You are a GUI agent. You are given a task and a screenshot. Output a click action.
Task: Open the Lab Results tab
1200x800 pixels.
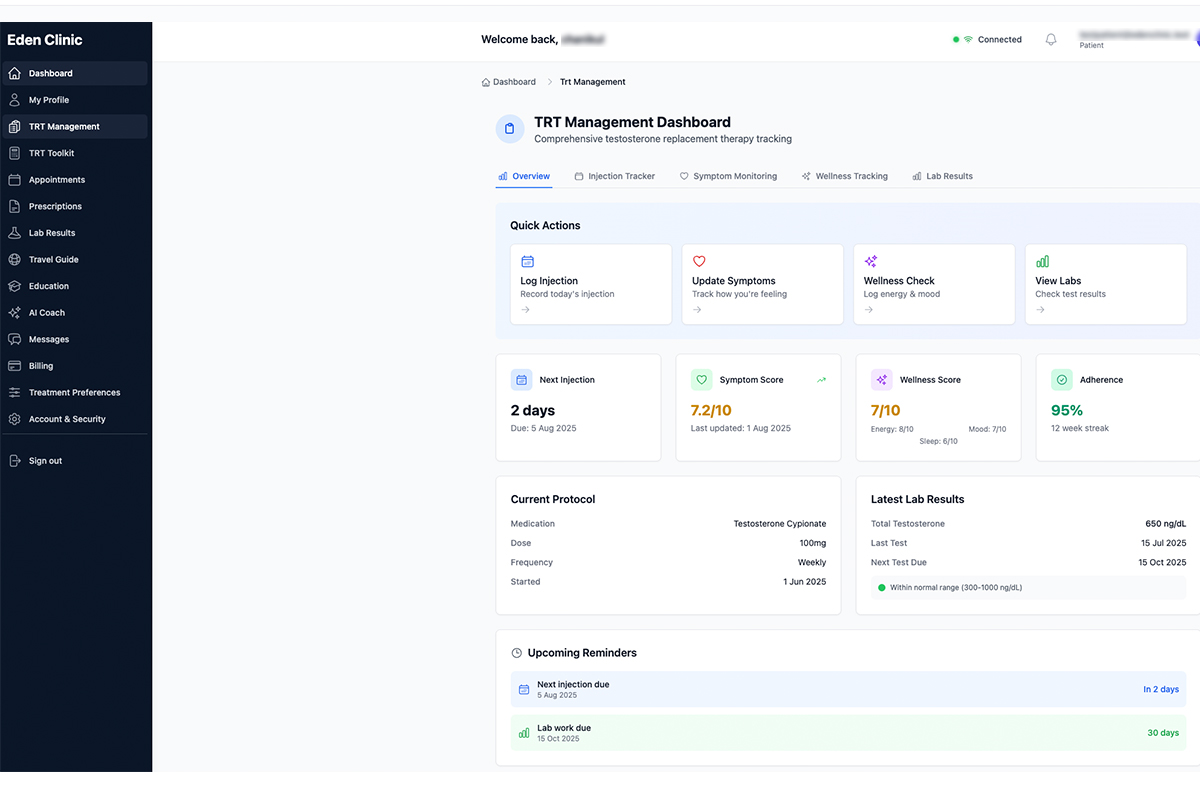[942, 176]
